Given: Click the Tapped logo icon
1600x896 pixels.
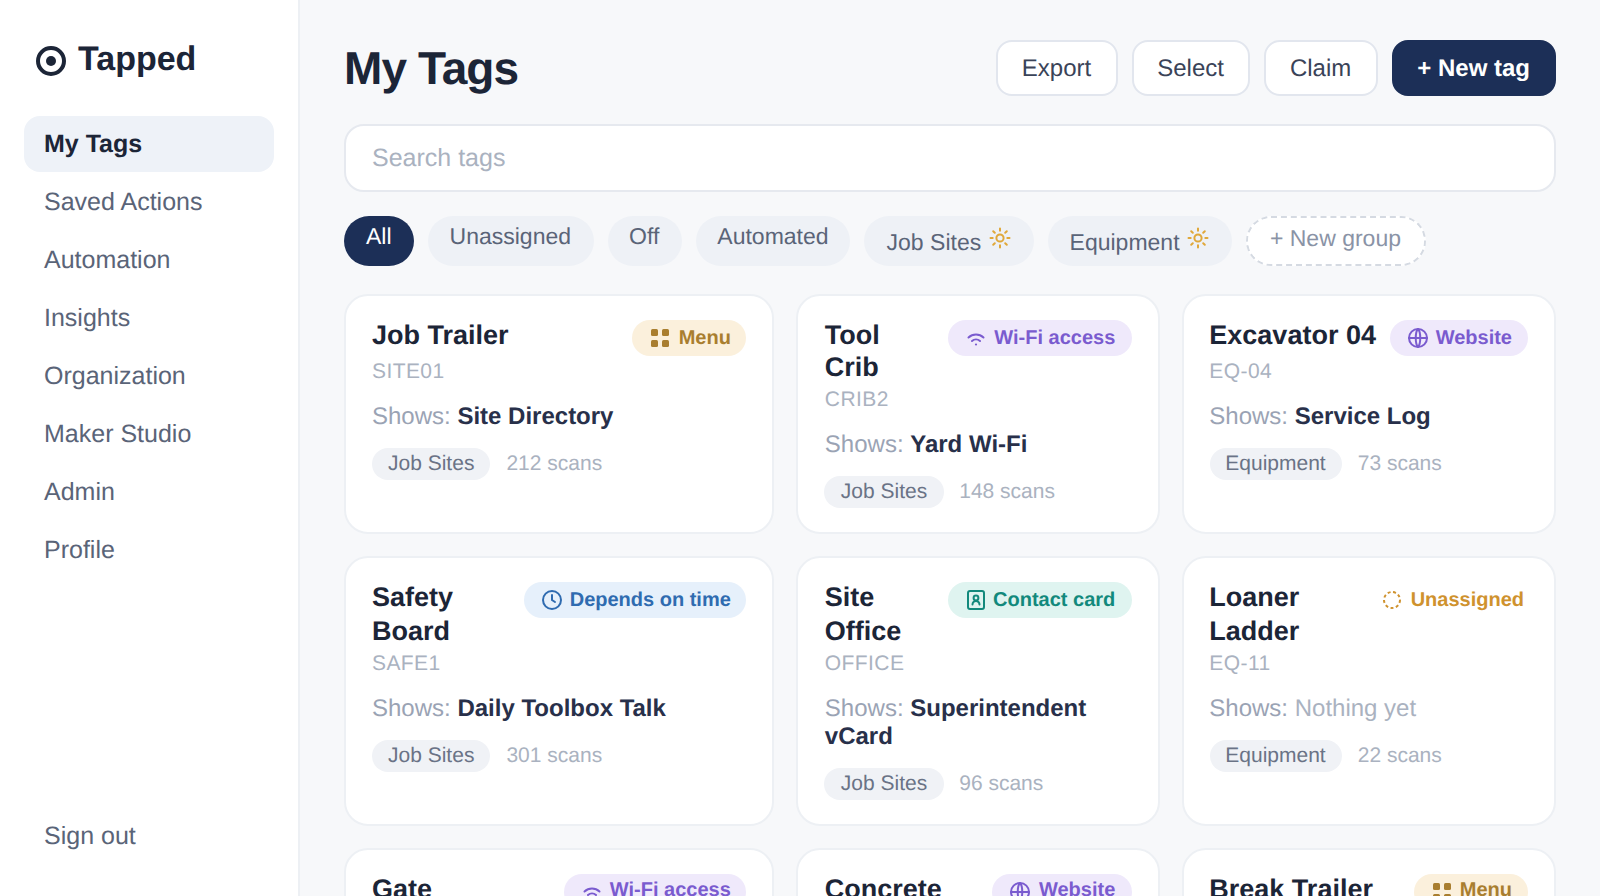Looking at the screenshot, I should (x=51, y=61).
